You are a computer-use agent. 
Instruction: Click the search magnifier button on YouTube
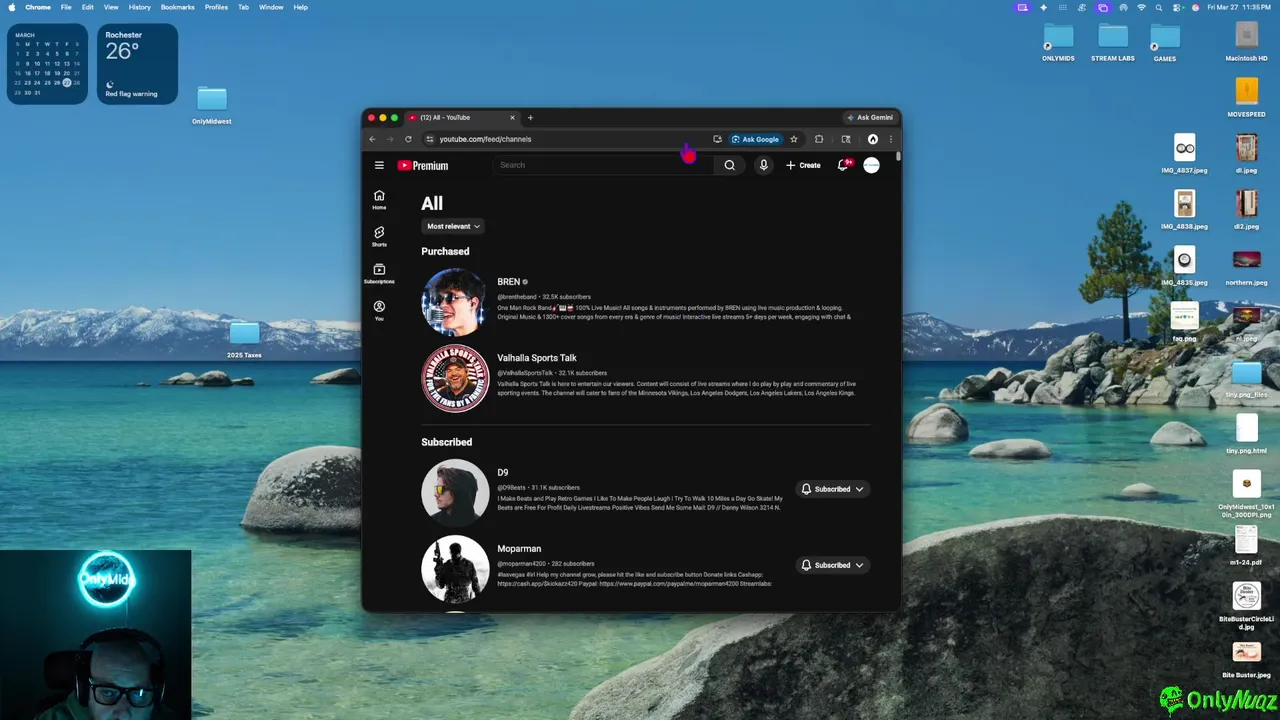(729, 165)
